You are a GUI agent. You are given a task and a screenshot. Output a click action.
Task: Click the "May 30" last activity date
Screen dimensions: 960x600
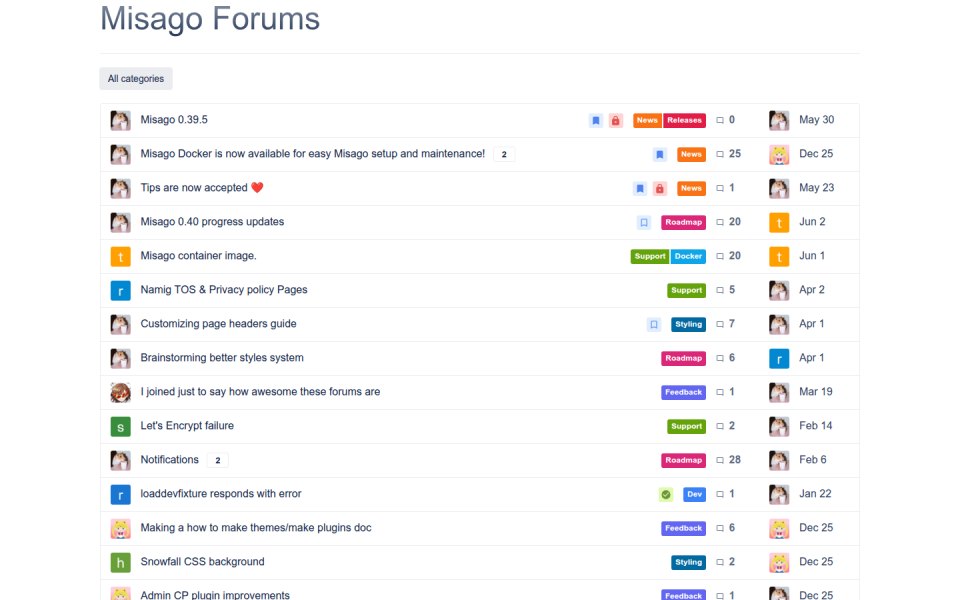coord(817,119)
